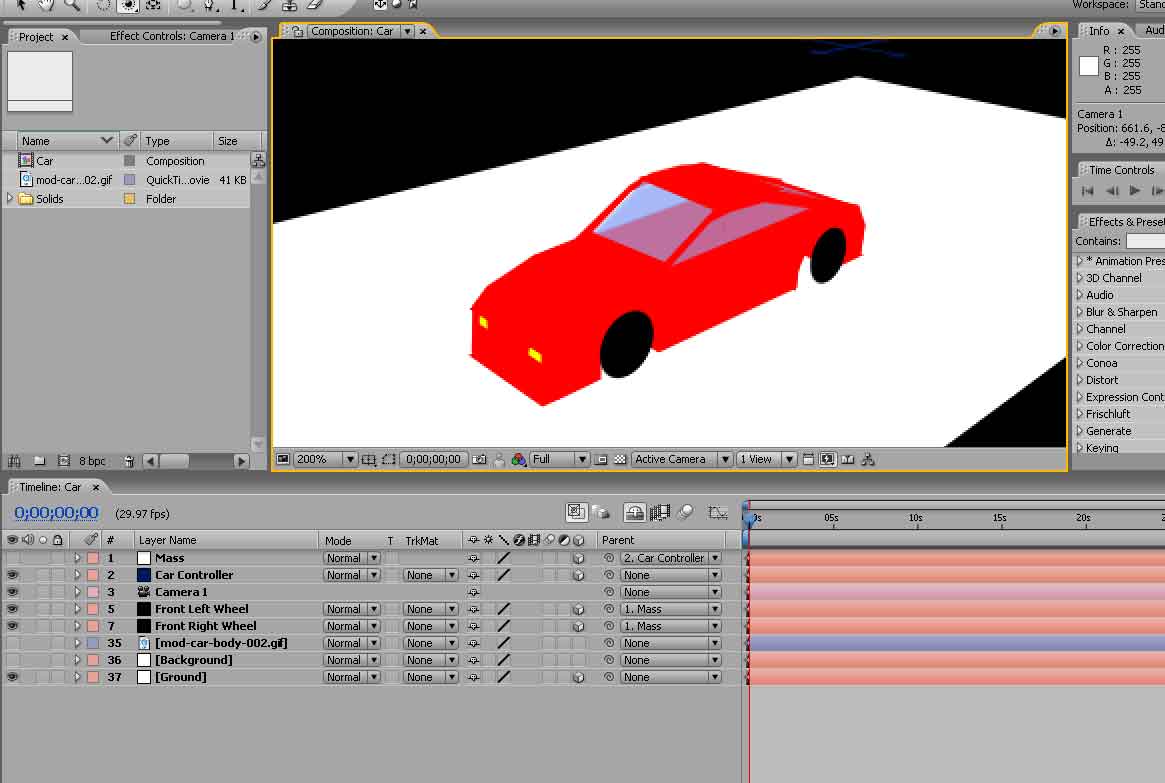Click the Front Left Wheel black color swatch
1165x783 pixels.
144,609
